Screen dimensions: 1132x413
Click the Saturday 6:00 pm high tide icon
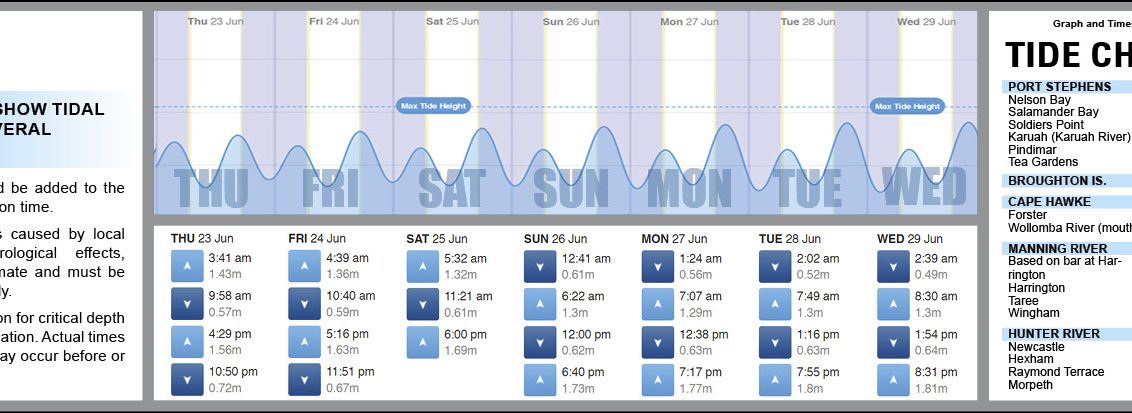coord(422,342)
